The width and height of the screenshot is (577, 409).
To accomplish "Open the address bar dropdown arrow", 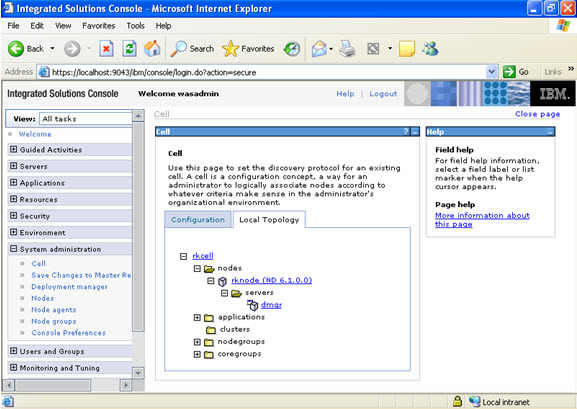I will [x=492, y=72].
